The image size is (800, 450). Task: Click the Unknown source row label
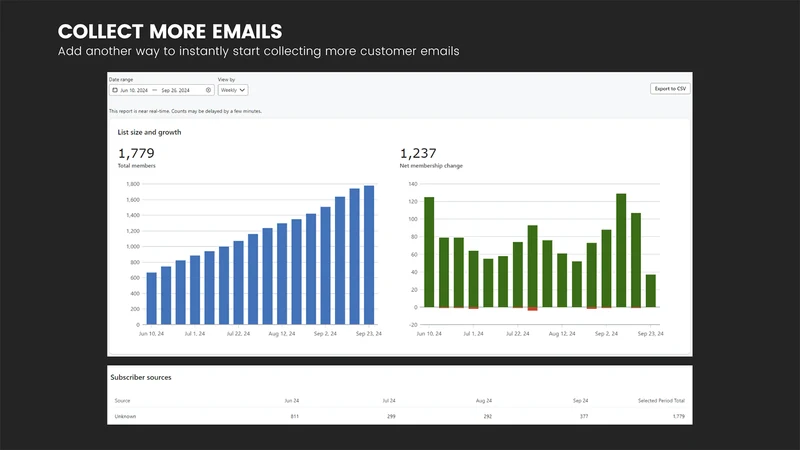click(125, 416)
